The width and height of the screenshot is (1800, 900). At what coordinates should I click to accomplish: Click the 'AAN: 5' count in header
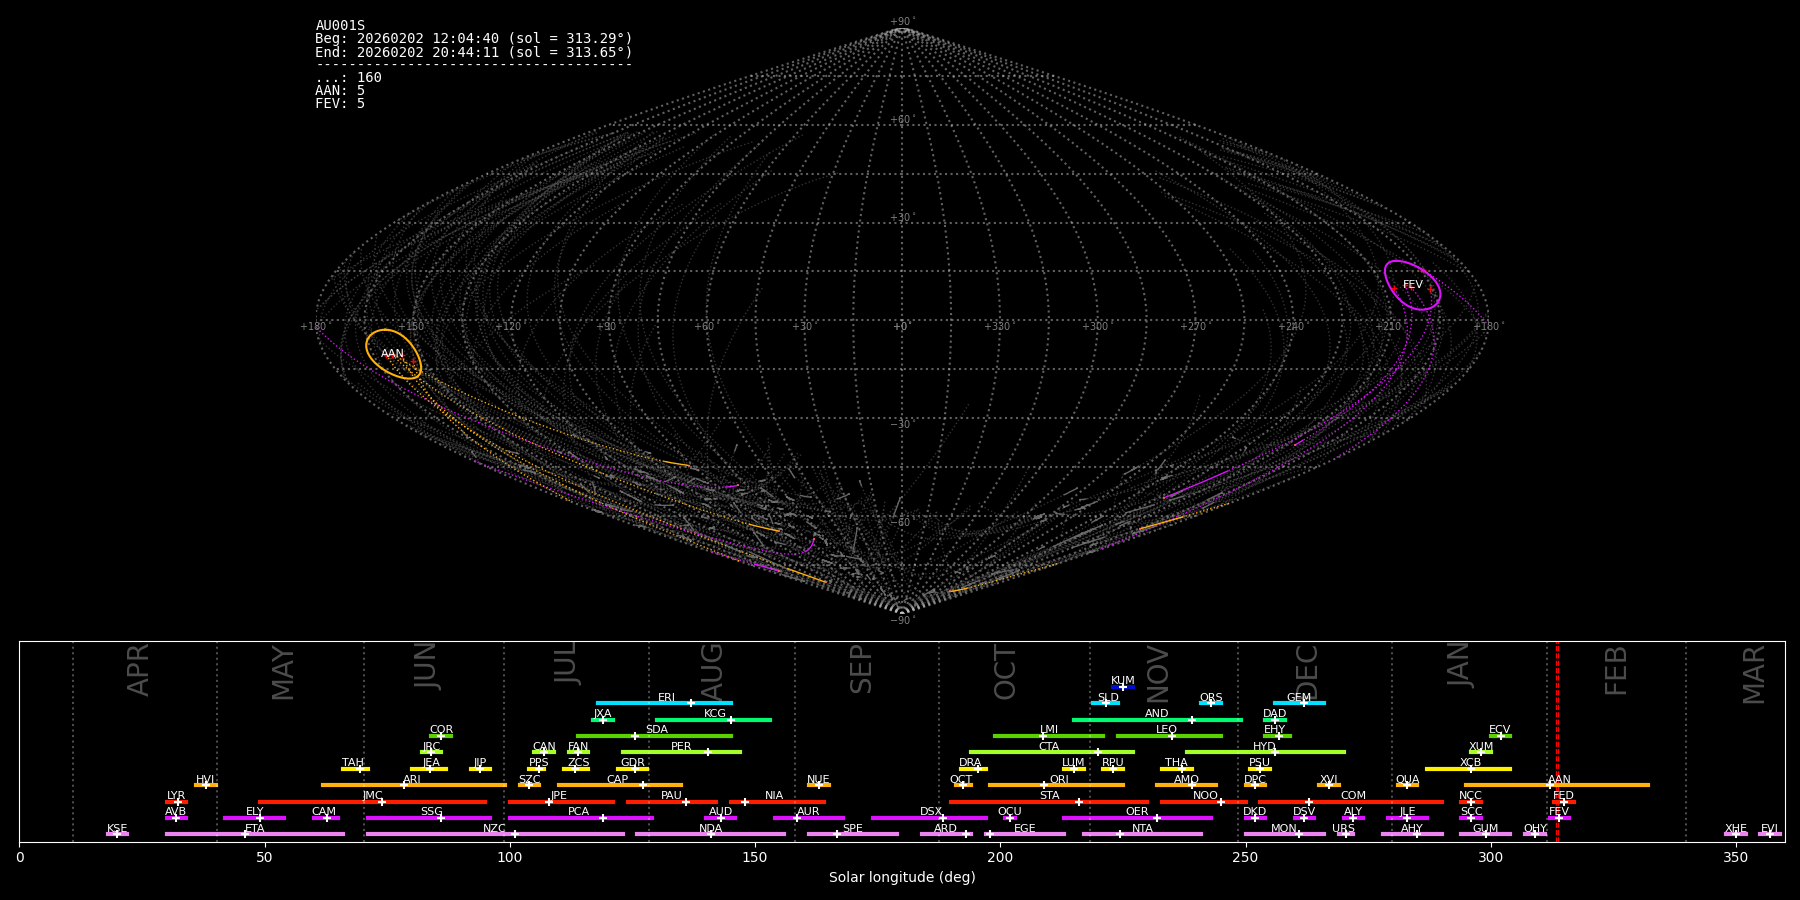pos(340,91)
